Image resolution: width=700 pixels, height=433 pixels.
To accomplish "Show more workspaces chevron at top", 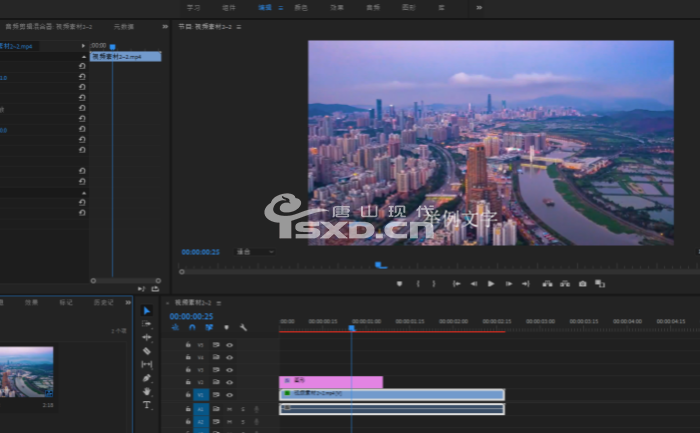I will click(x=479, y=7).
